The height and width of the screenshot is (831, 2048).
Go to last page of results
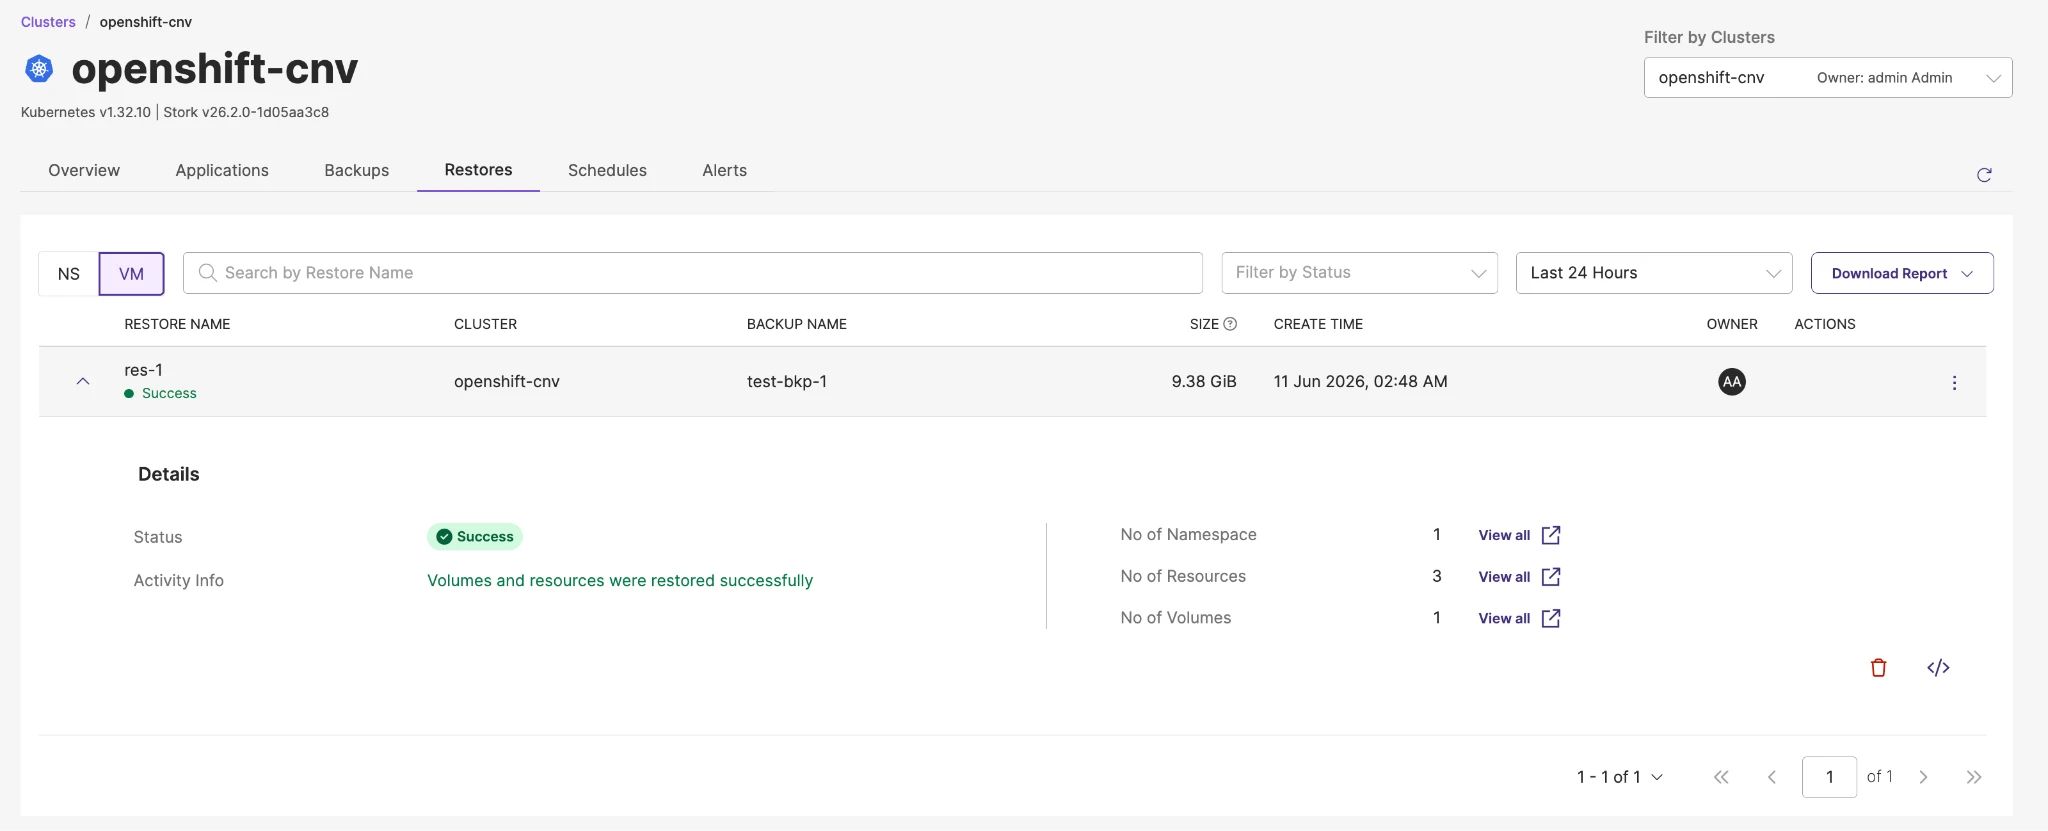(1973, 777)
